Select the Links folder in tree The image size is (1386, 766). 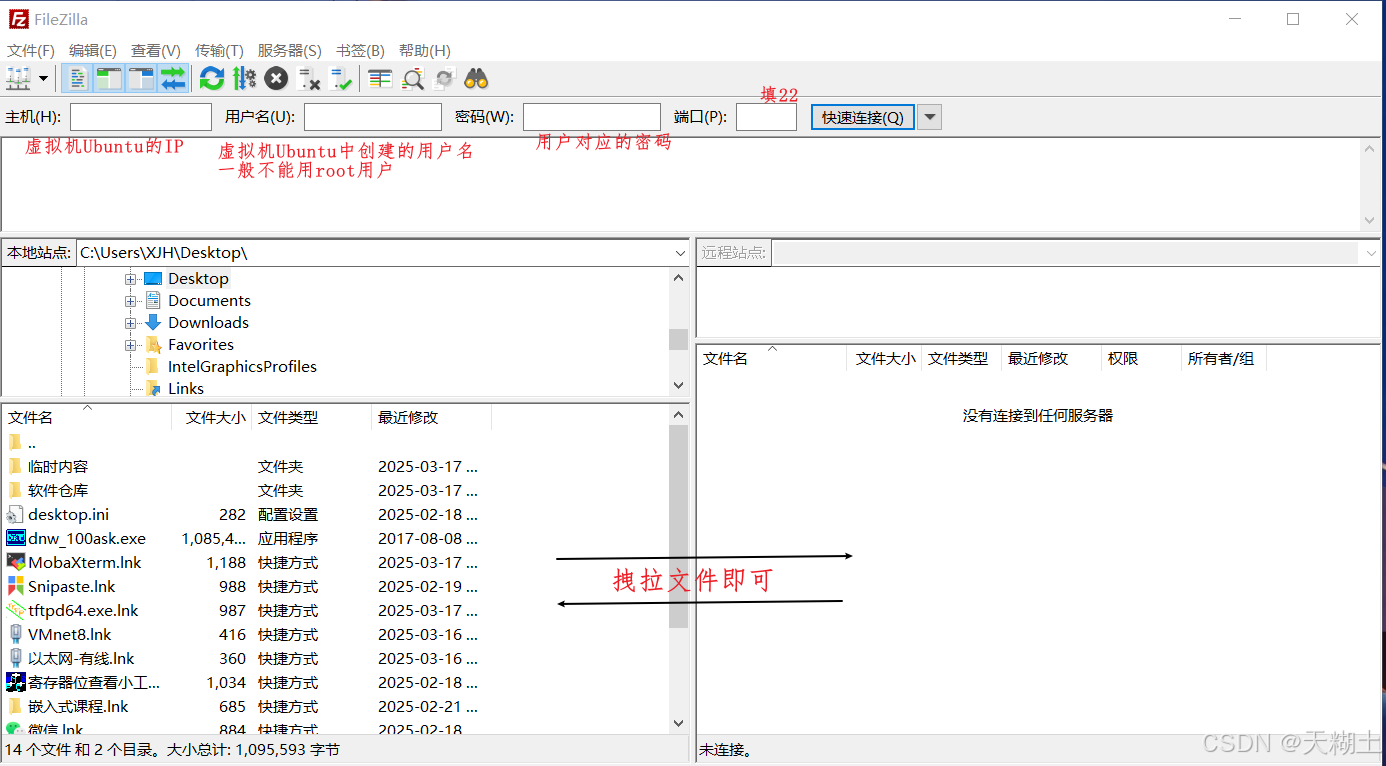pos(186,389)
